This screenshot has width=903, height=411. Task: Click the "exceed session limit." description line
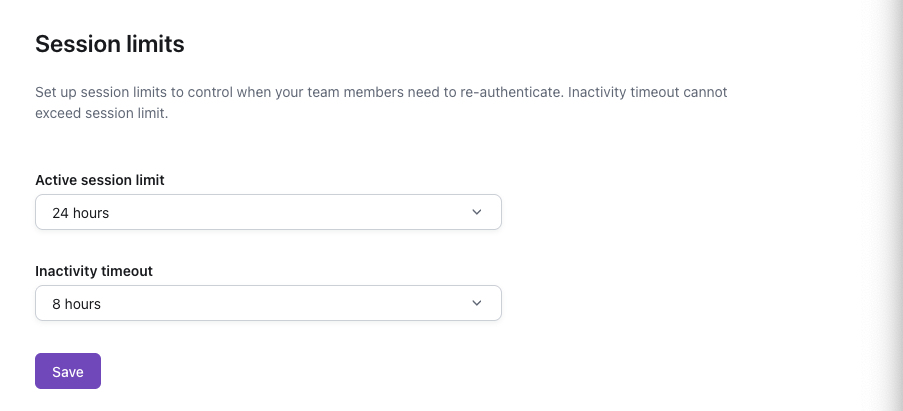tap(101, 114)
